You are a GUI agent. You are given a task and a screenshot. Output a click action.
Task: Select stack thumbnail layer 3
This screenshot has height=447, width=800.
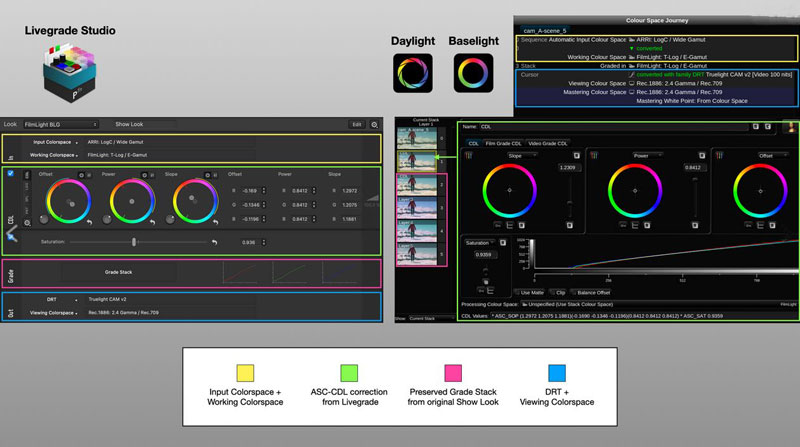(x=417, y=208)
